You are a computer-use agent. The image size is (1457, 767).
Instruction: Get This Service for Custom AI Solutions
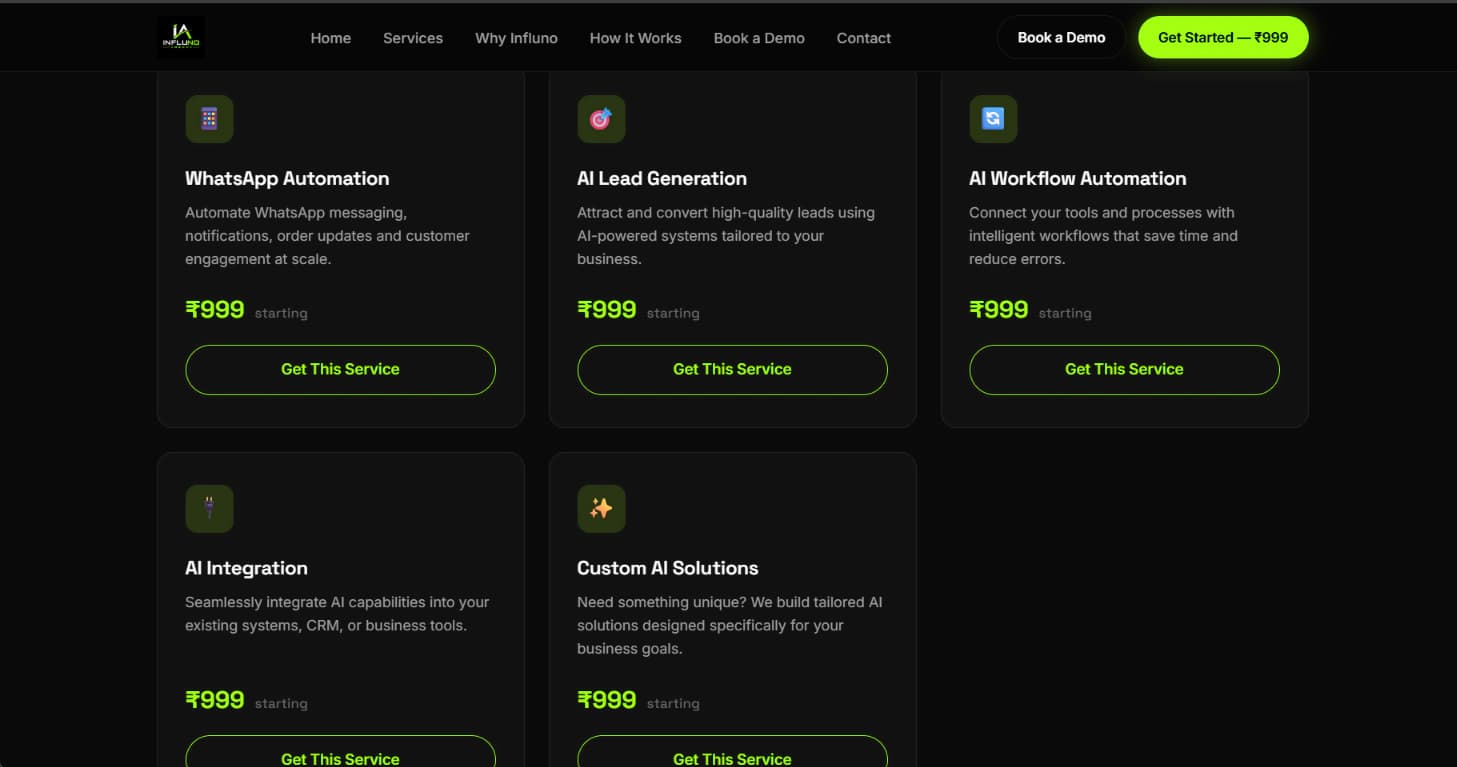click(x=732, y=752)
